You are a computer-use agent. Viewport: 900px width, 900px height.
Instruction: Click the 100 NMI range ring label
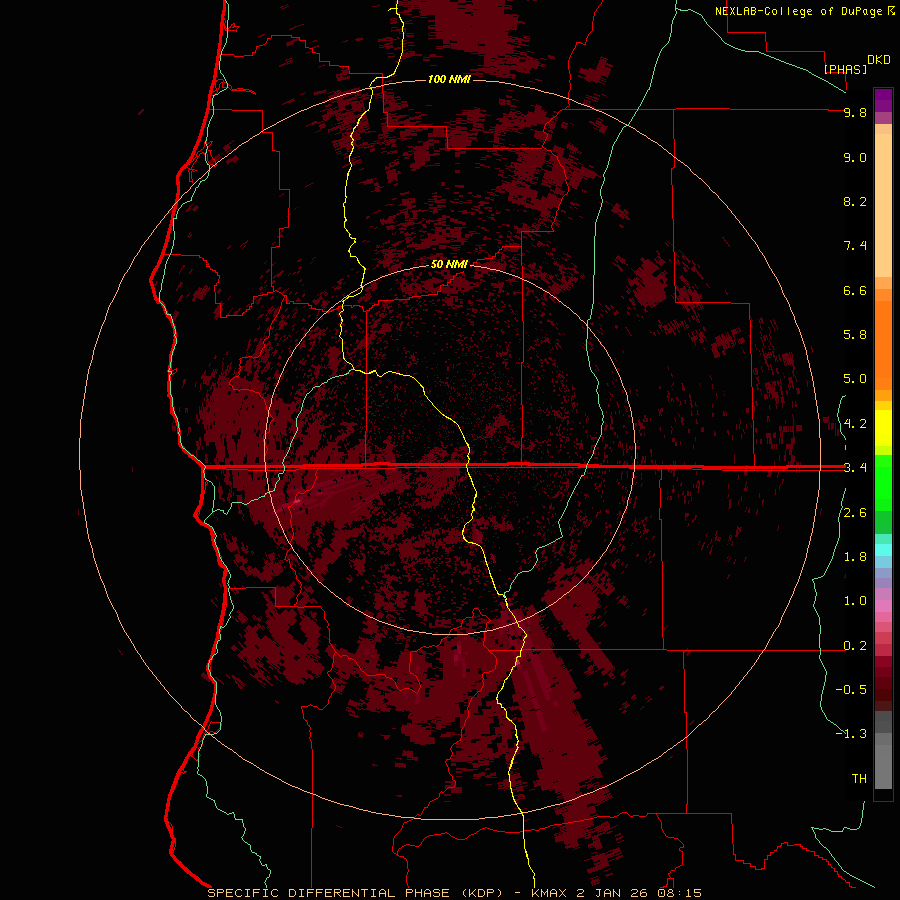coord(449,79)
